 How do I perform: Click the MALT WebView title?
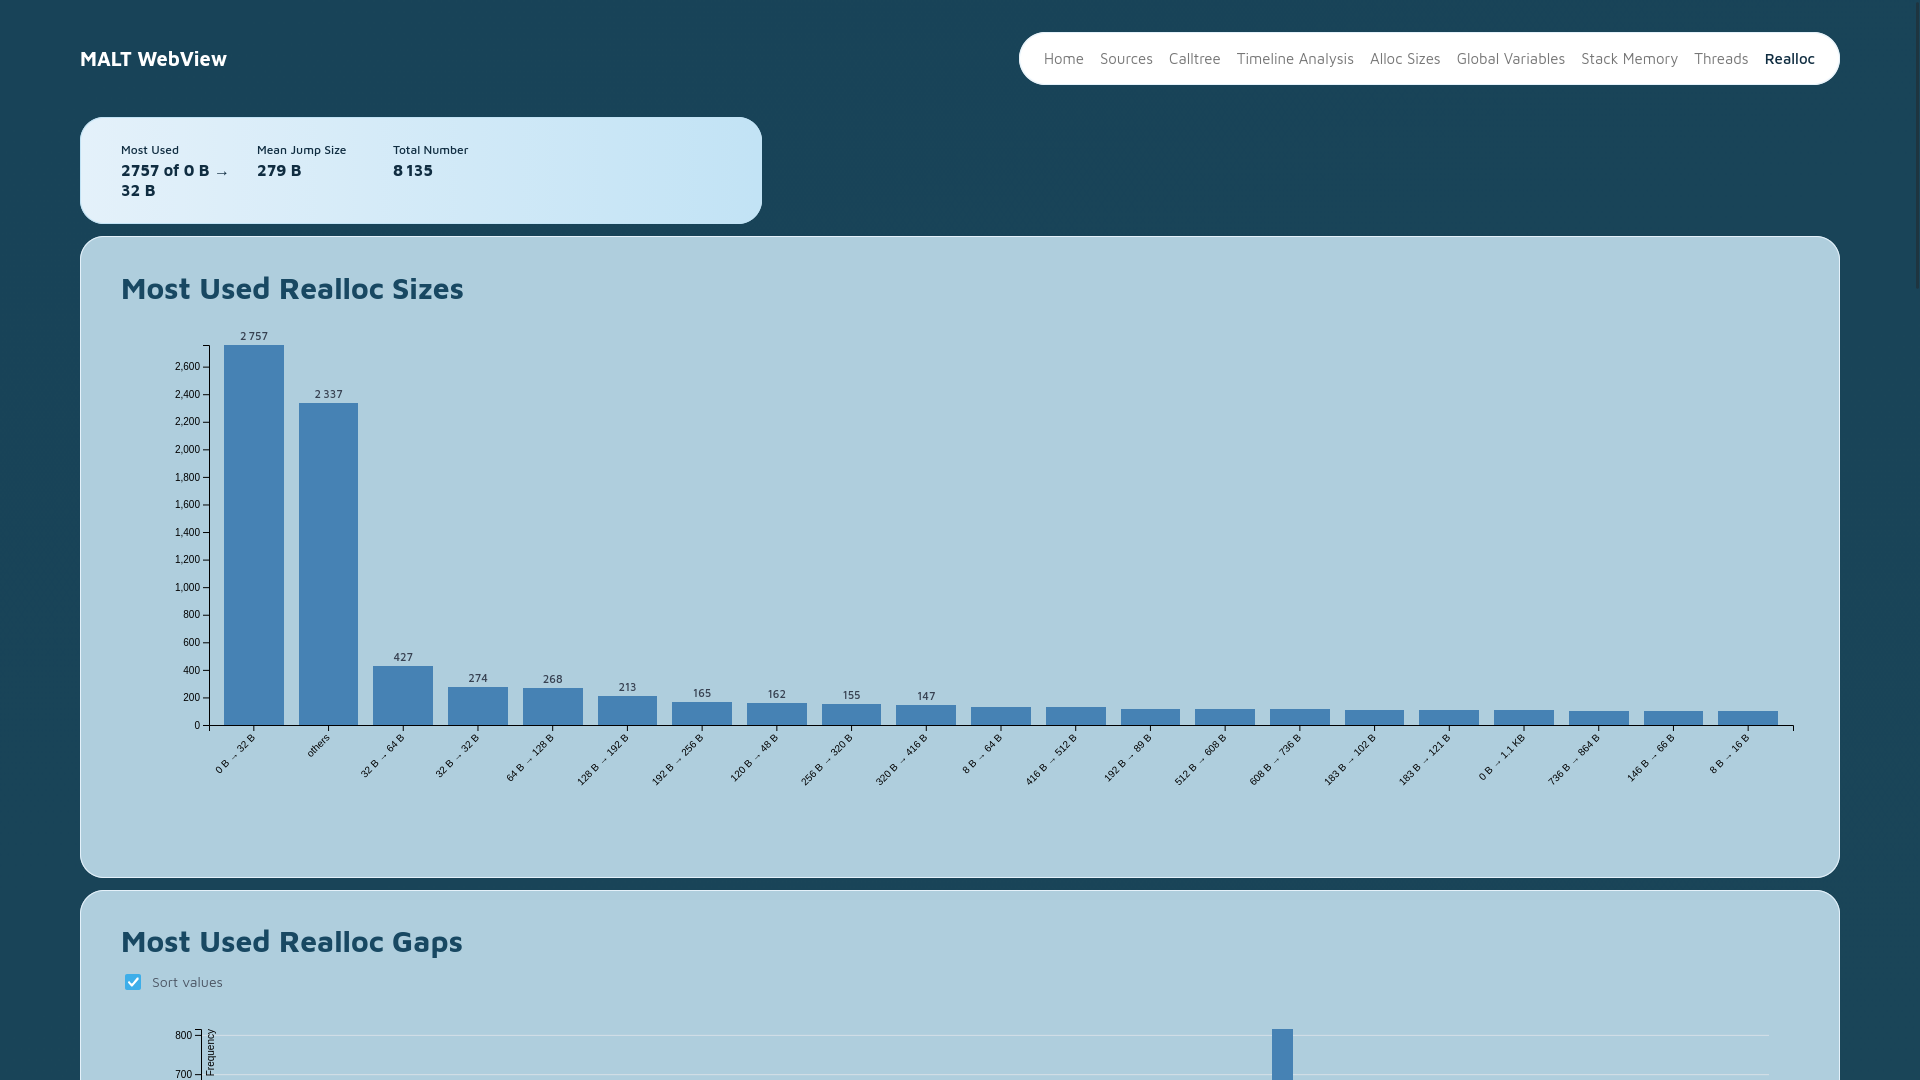point(153,59)
